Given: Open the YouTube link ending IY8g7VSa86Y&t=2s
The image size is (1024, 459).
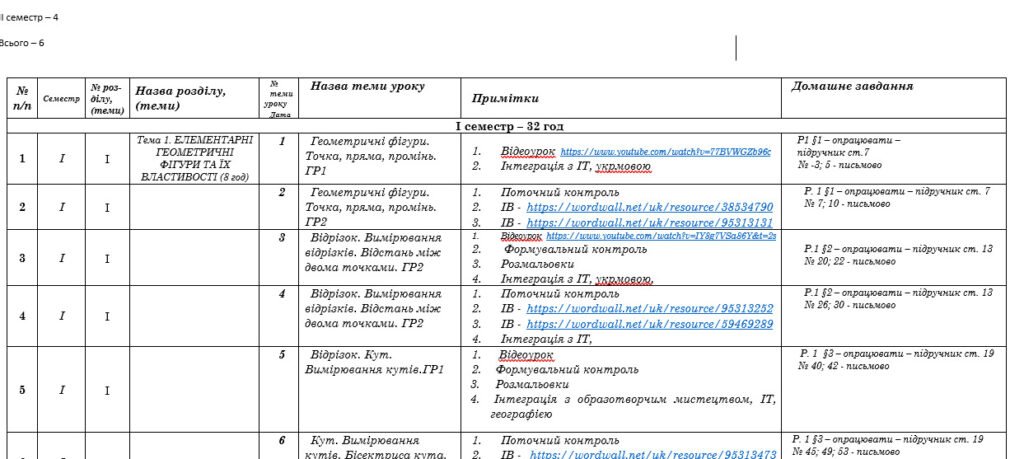Looking at the screenshot, I should 661,236.
